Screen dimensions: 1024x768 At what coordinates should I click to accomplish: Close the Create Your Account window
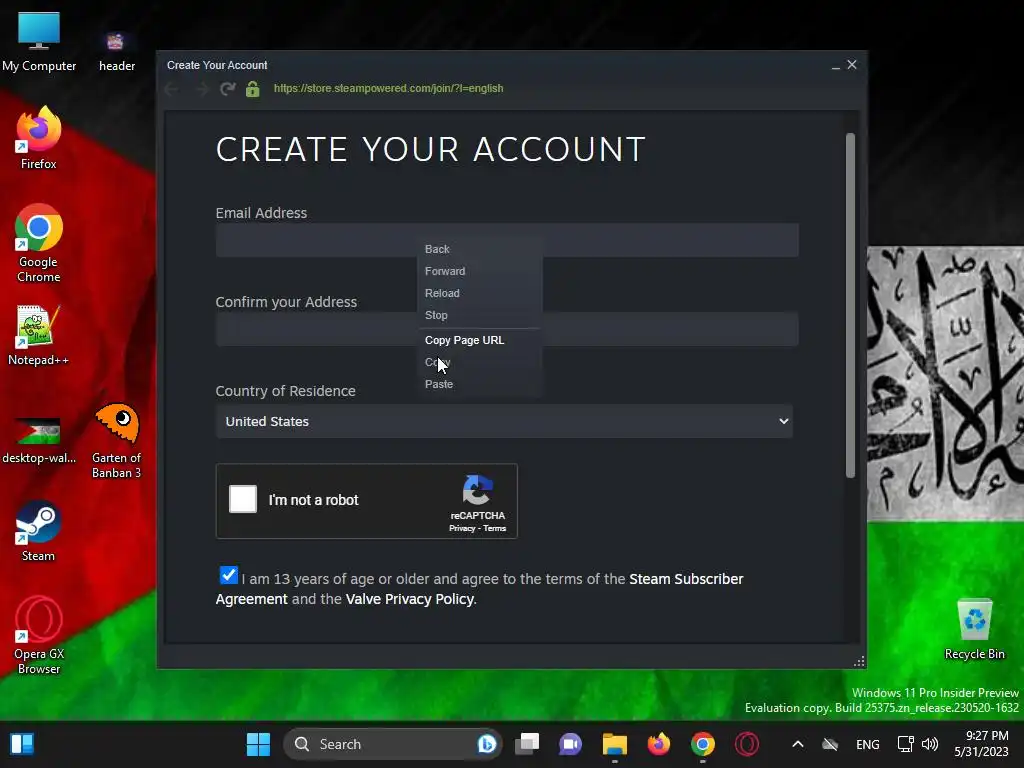852,65
